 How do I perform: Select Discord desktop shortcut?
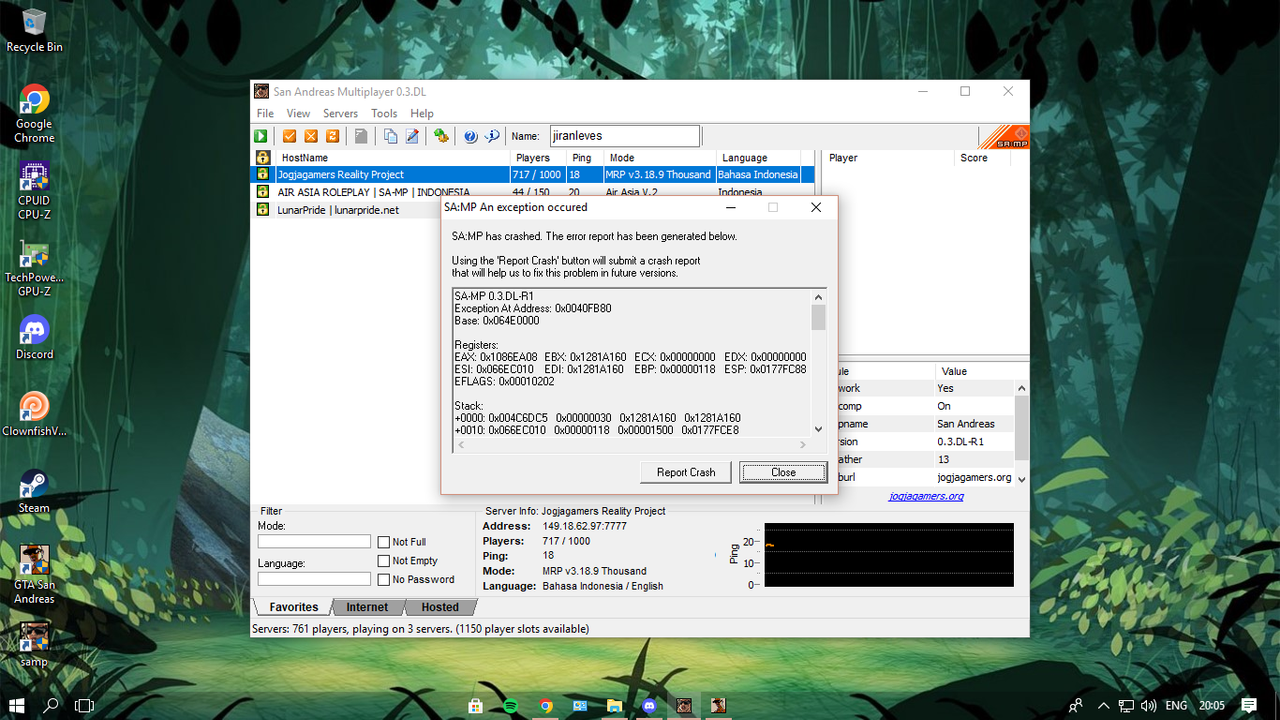(x=34, y=337)
